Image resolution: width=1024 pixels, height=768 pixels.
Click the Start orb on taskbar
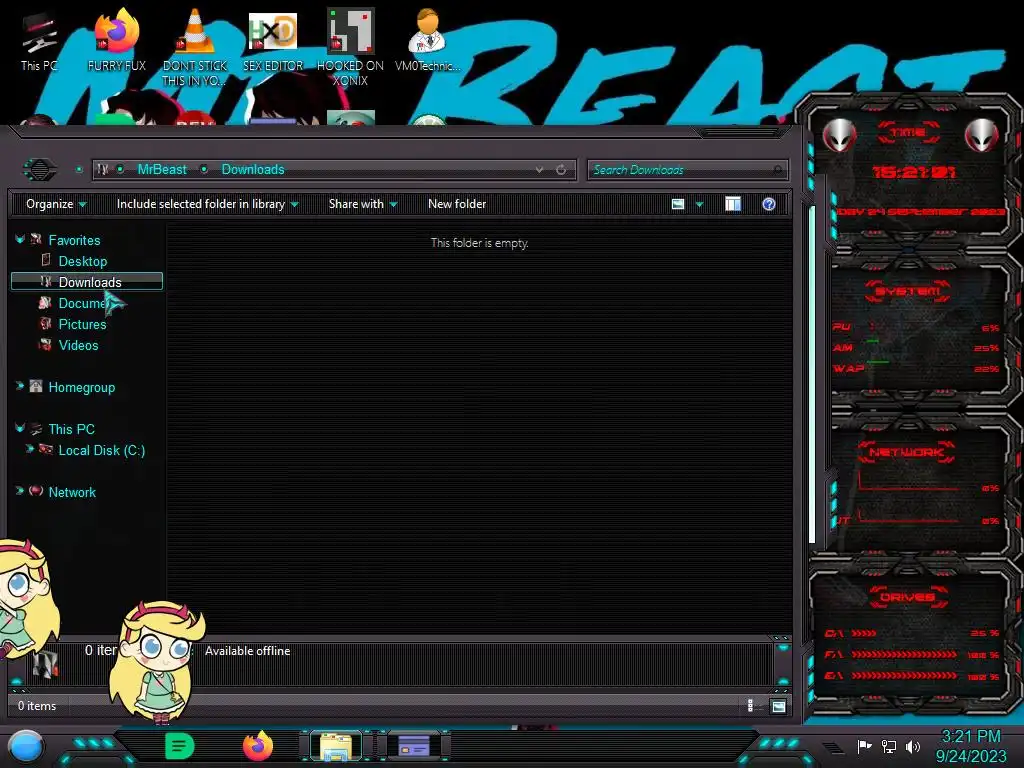[x=26, y=746]
